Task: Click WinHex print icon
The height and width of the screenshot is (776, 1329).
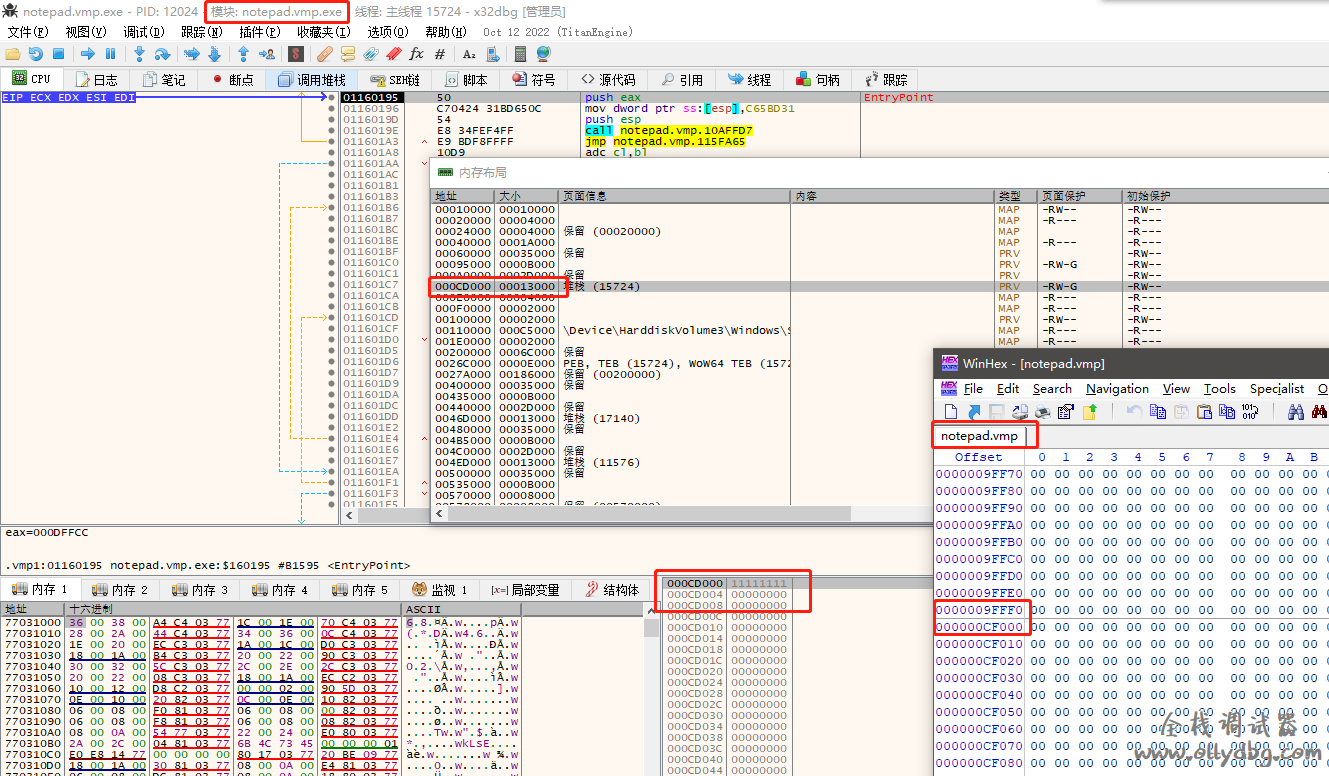Action: pyautogui.click(x=1042, y=411)
